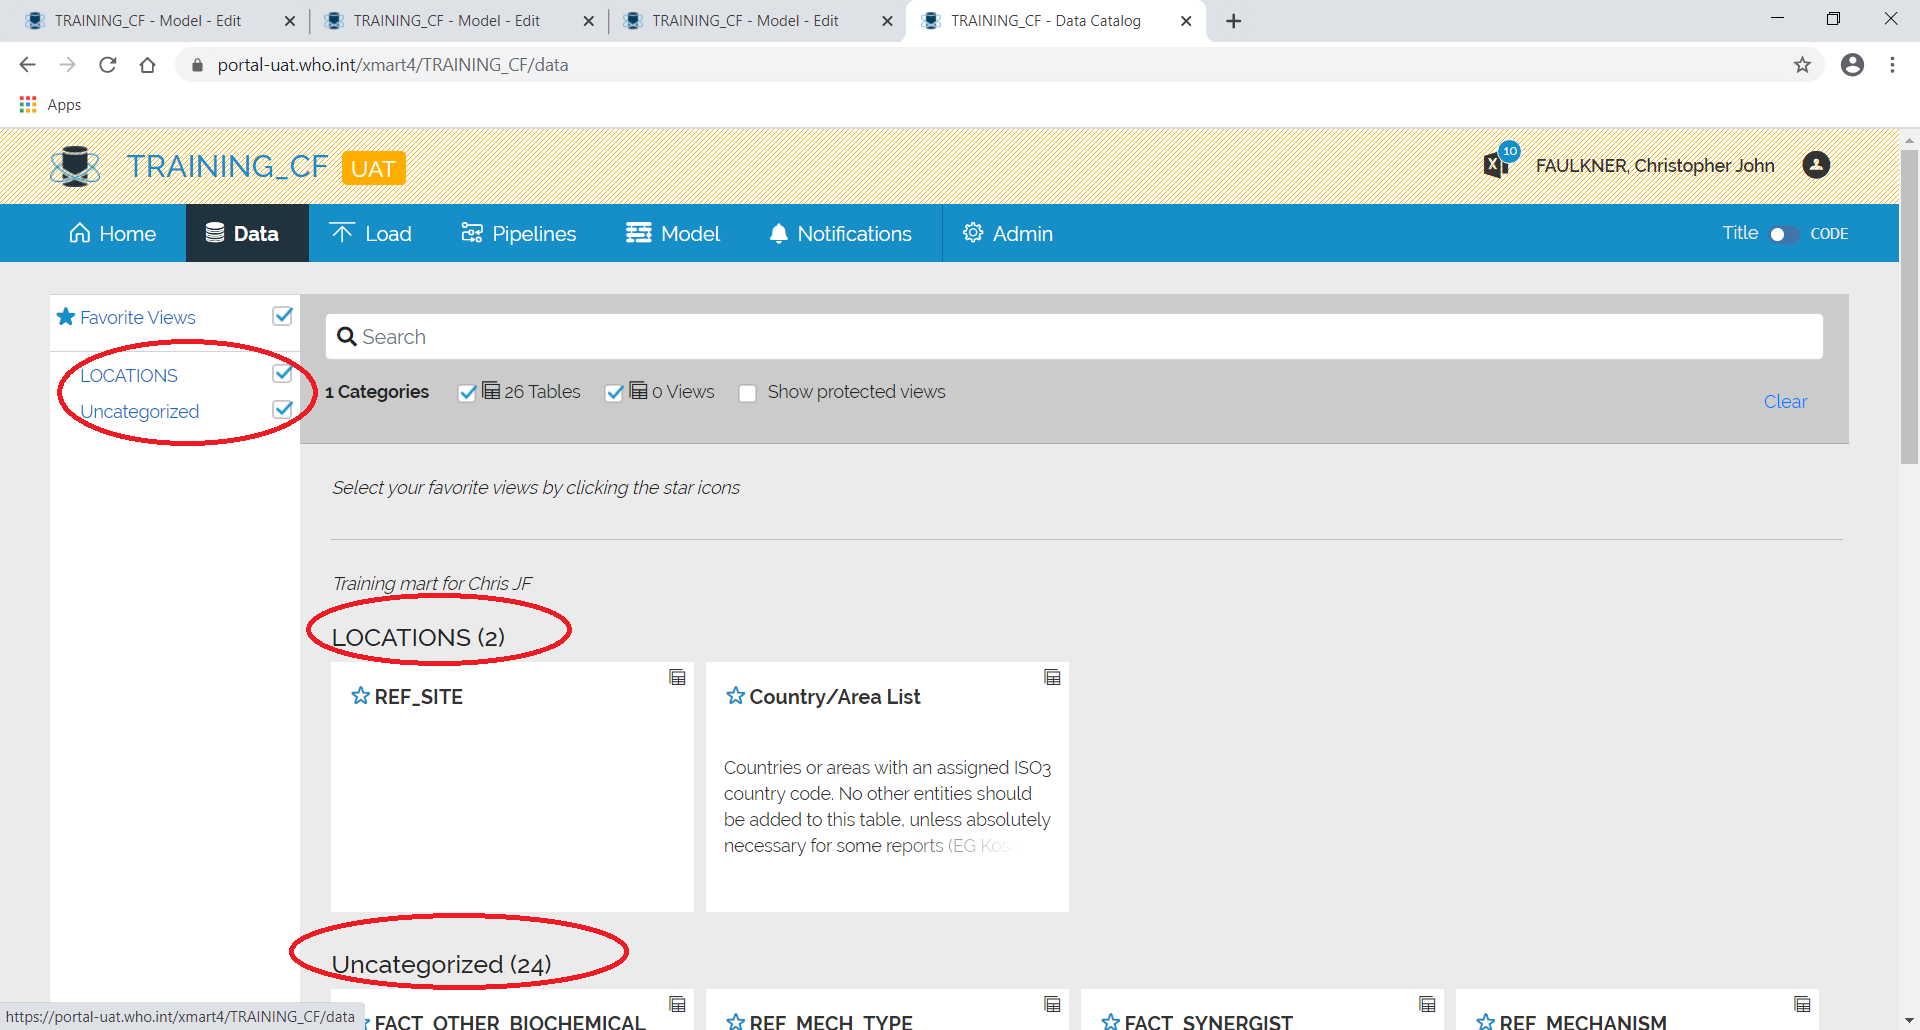Image resolution: width=1920 pixels, height=1030 pixels.
Task: Go to the Home tab
Action: point(112,233)
